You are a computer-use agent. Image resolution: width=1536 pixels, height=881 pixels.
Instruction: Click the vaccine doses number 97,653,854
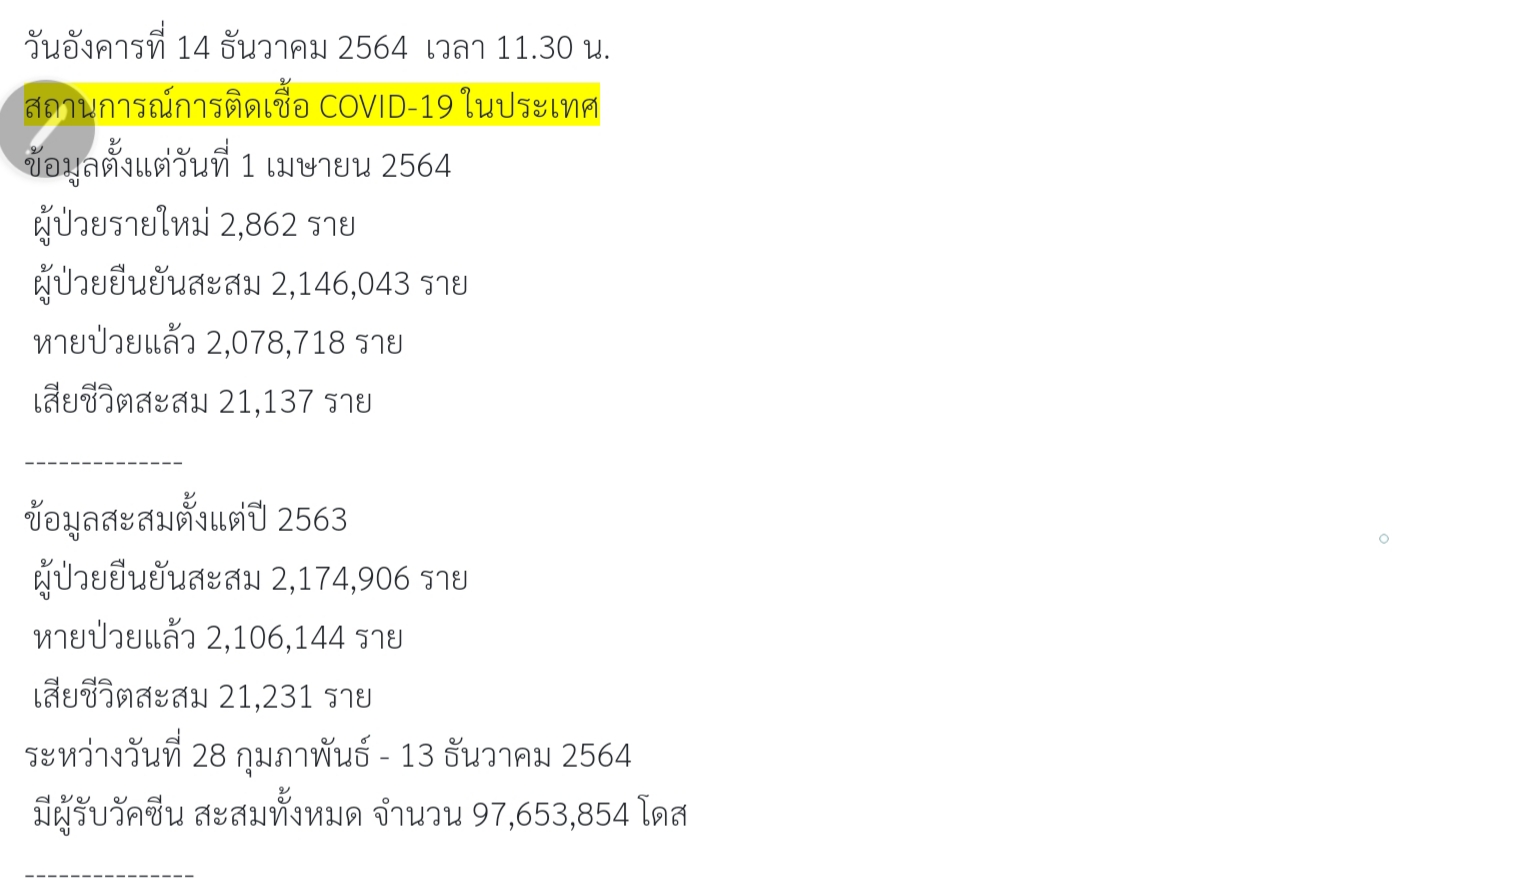551,814
